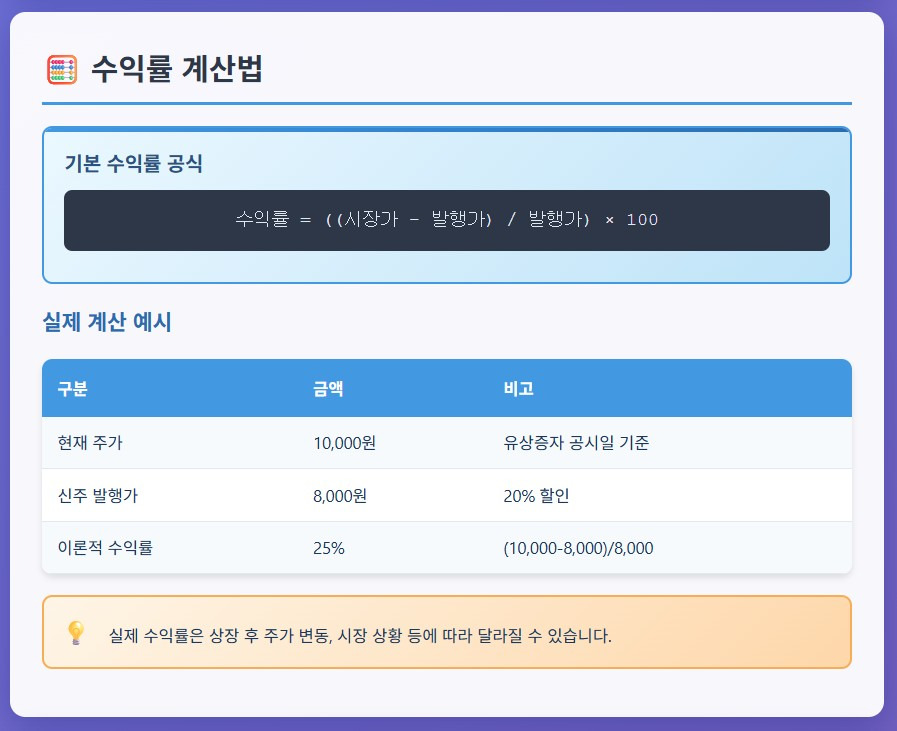The image size is (897, 731).
Task: Click the (10,000-8,000)/8,000 calculation cell
Action: (x=578, y=548)
